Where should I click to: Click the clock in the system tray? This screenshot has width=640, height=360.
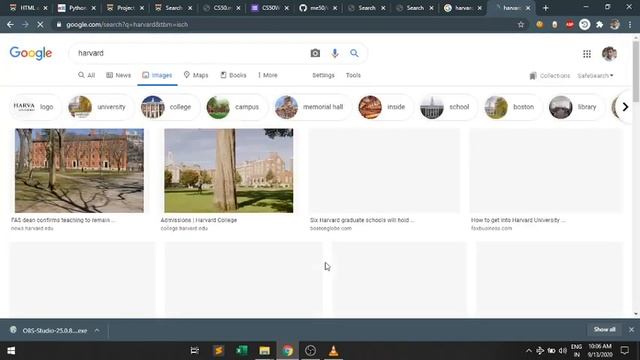600,350
